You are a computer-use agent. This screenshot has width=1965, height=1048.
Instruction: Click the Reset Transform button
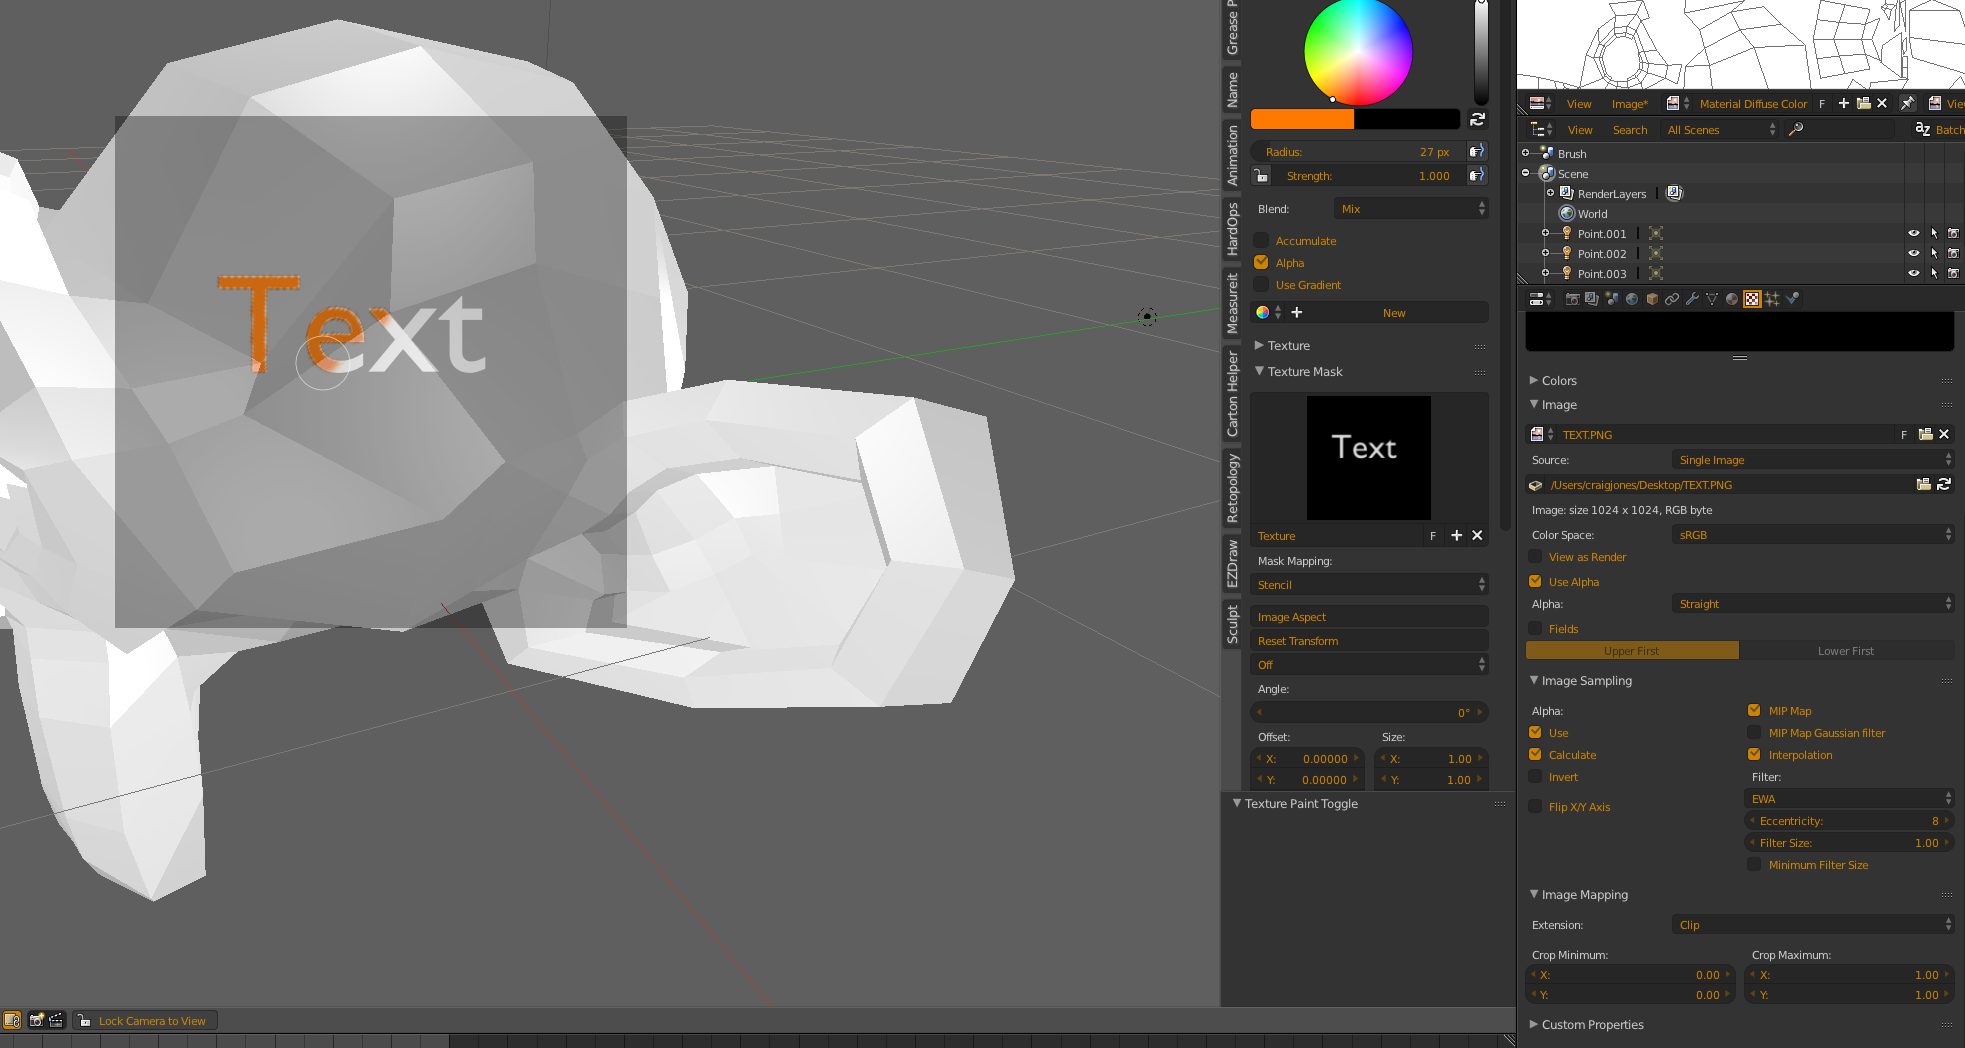click(1369, 640)
